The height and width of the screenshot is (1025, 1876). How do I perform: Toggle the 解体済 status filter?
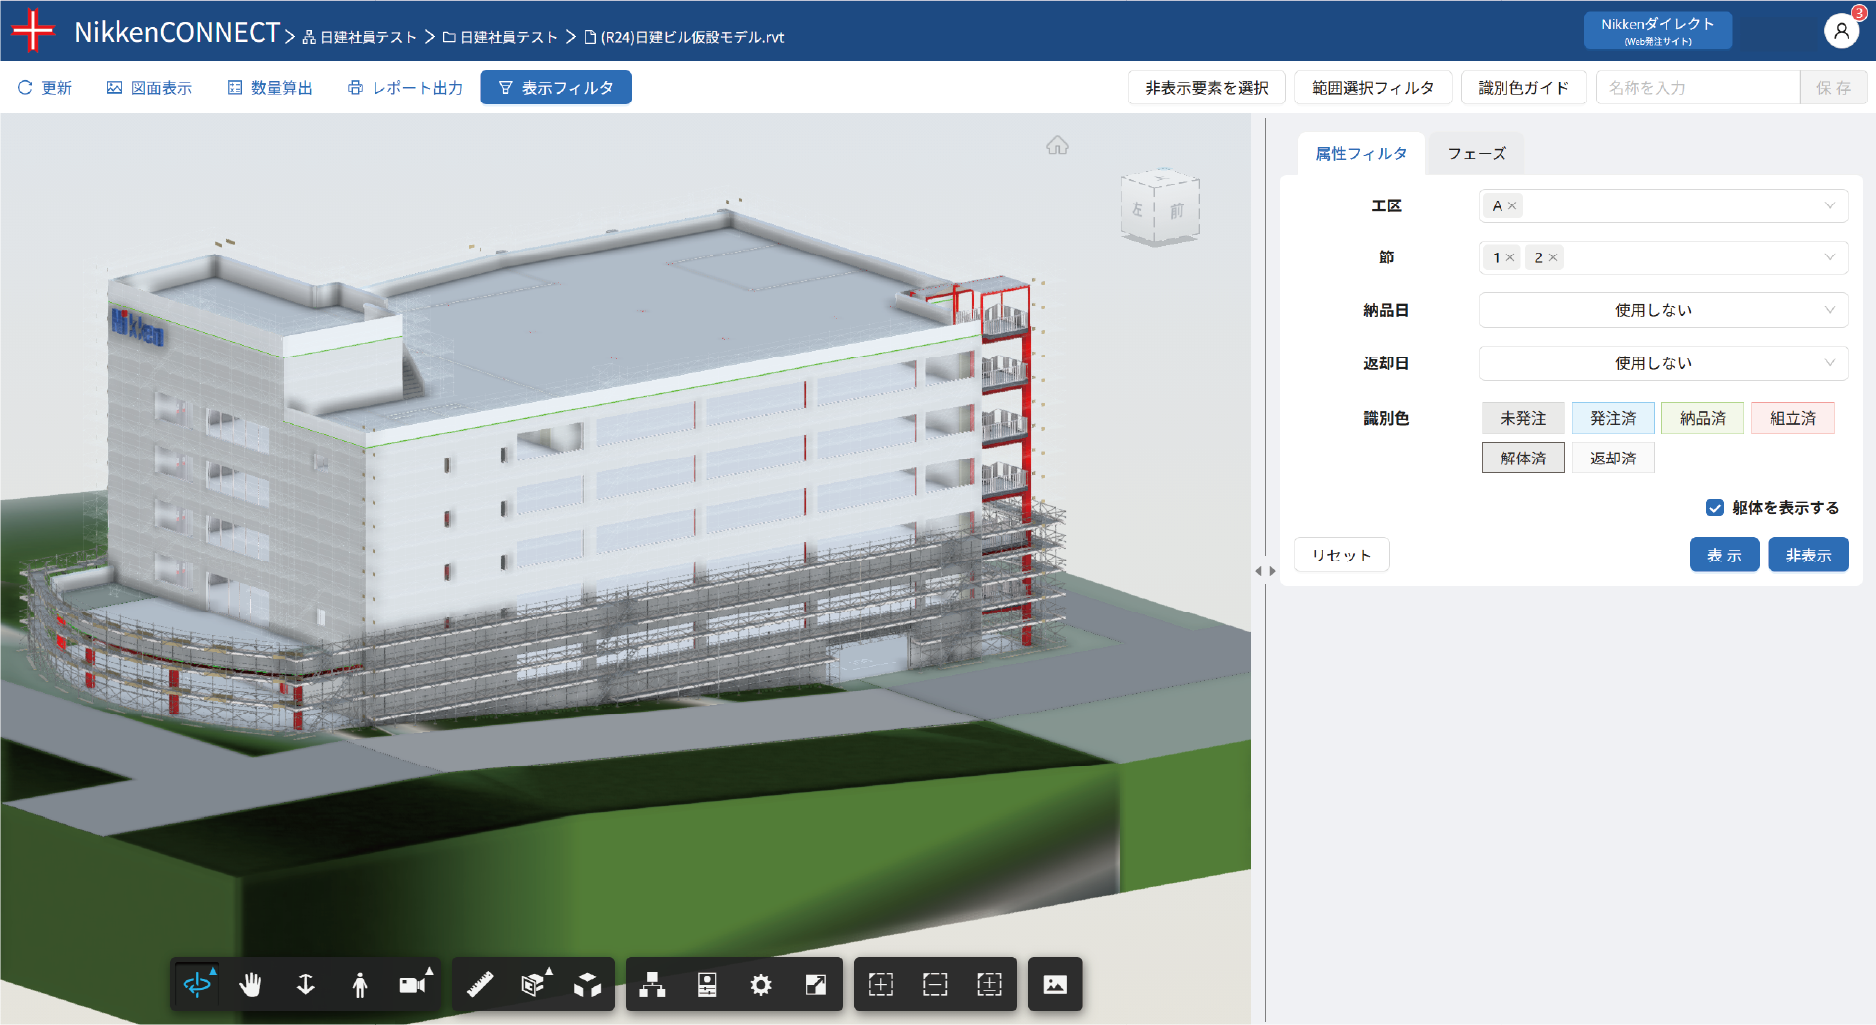tap(1522, 458)
